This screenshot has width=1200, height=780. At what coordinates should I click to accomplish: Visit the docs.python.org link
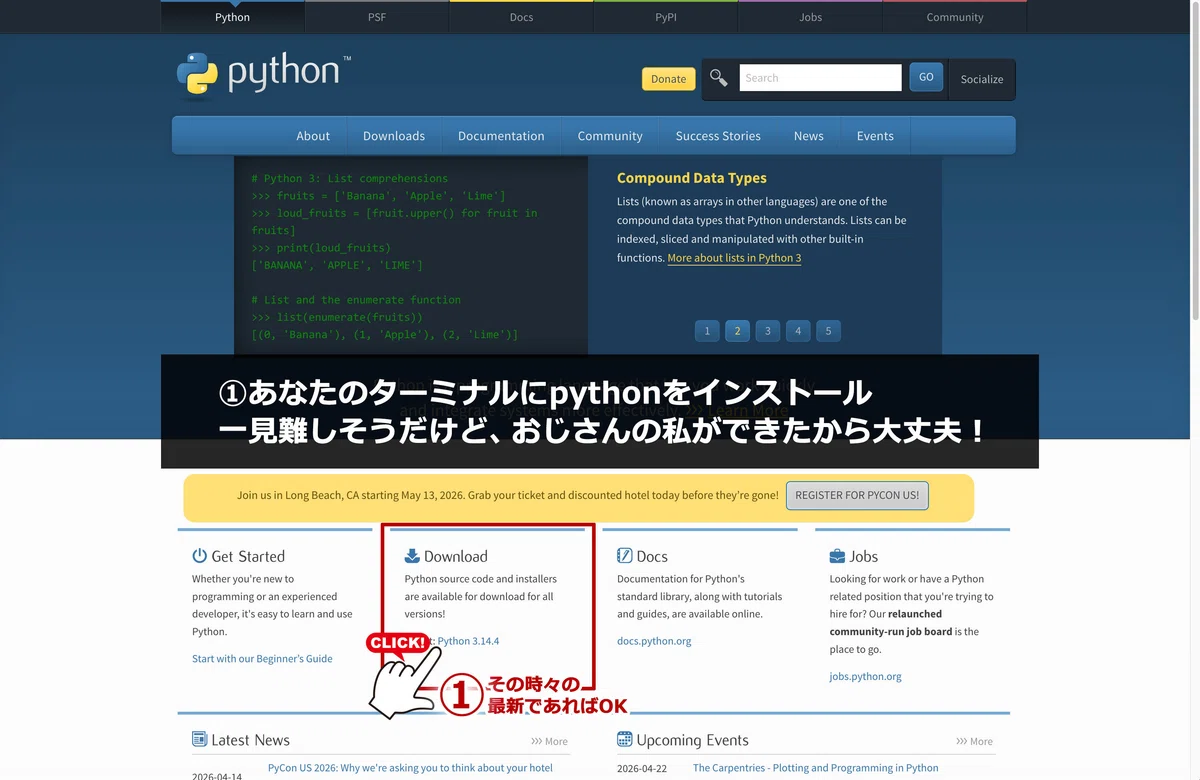(x=654, y=641)
